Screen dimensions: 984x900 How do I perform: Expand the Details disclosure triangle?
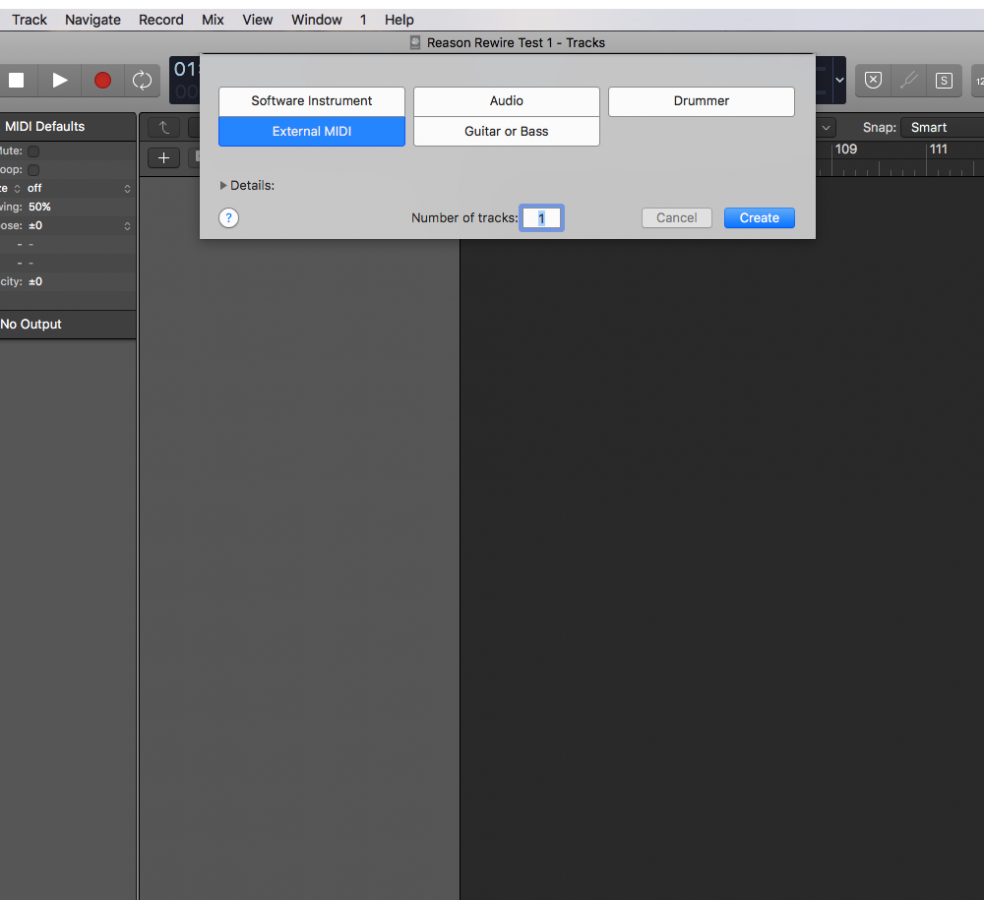tap(224, 186)
